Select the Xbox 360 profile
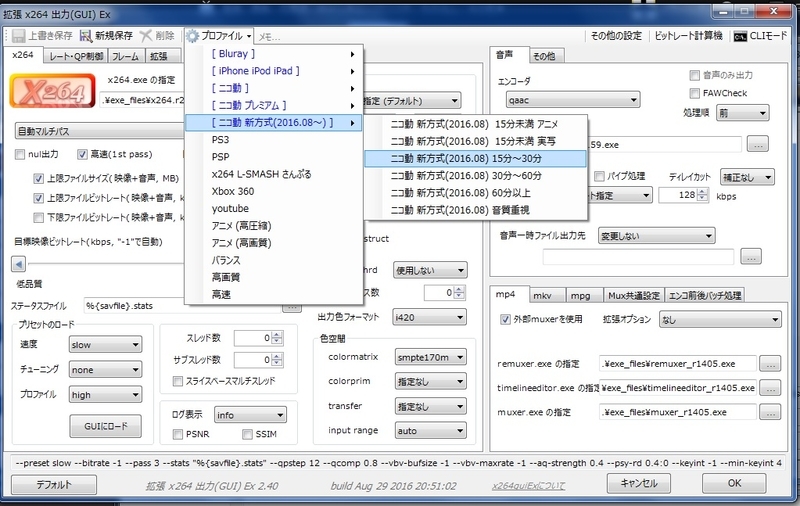Screen dimensions: 800x506 coord(273,191)
